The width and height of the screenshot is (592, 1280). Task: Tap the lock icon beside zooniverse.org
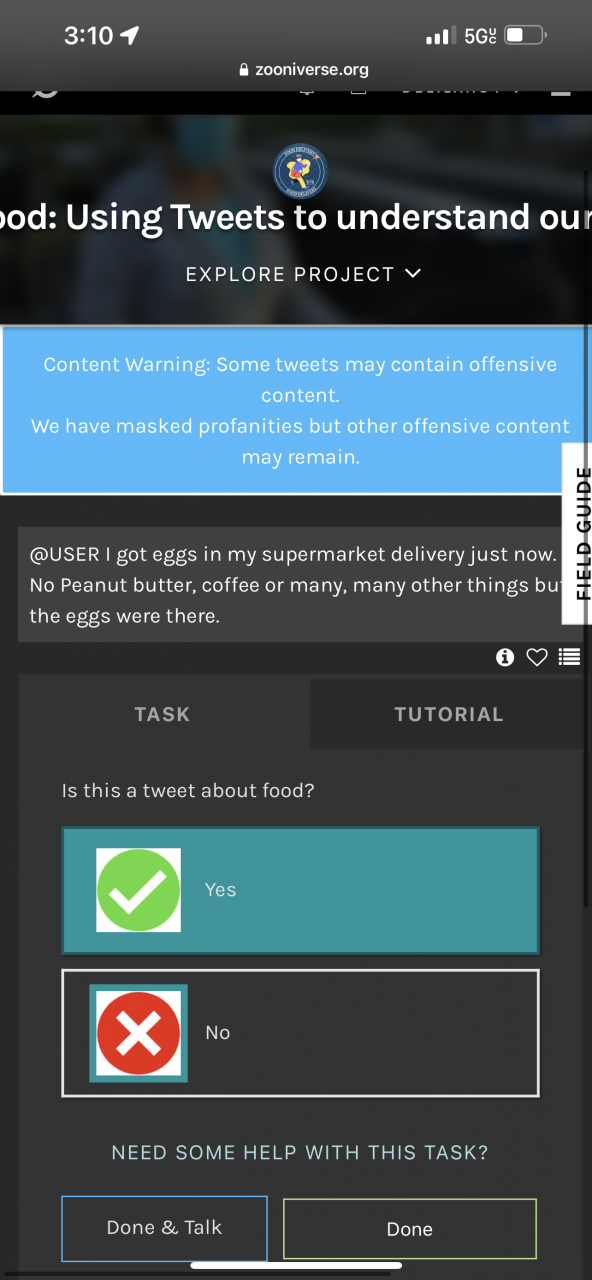(241, 70)
